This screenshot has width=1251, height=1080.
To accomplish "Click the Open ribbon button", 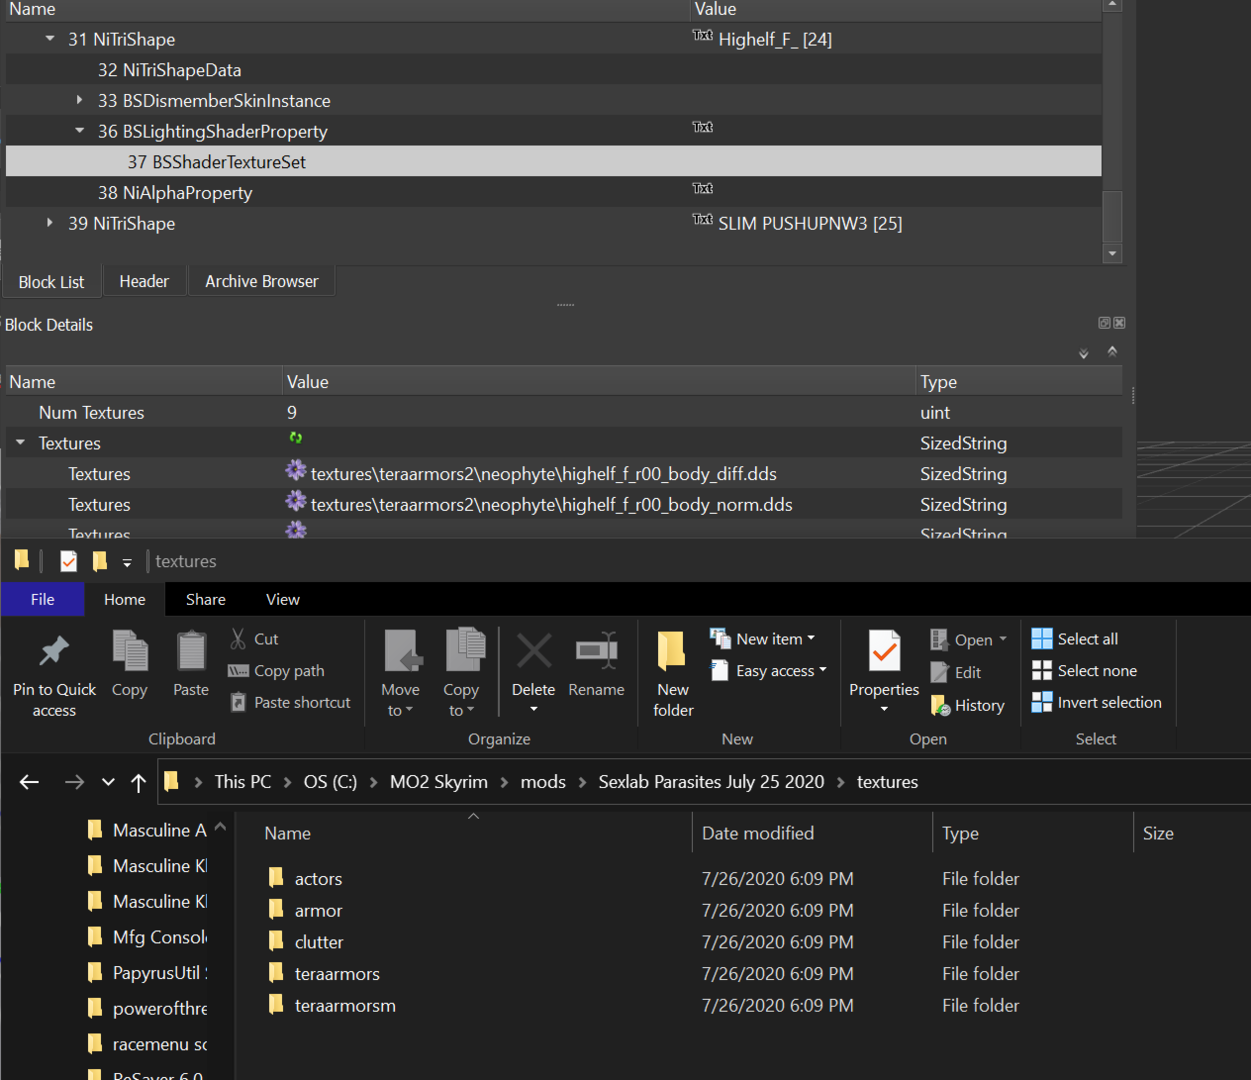I will coord(962,640).
